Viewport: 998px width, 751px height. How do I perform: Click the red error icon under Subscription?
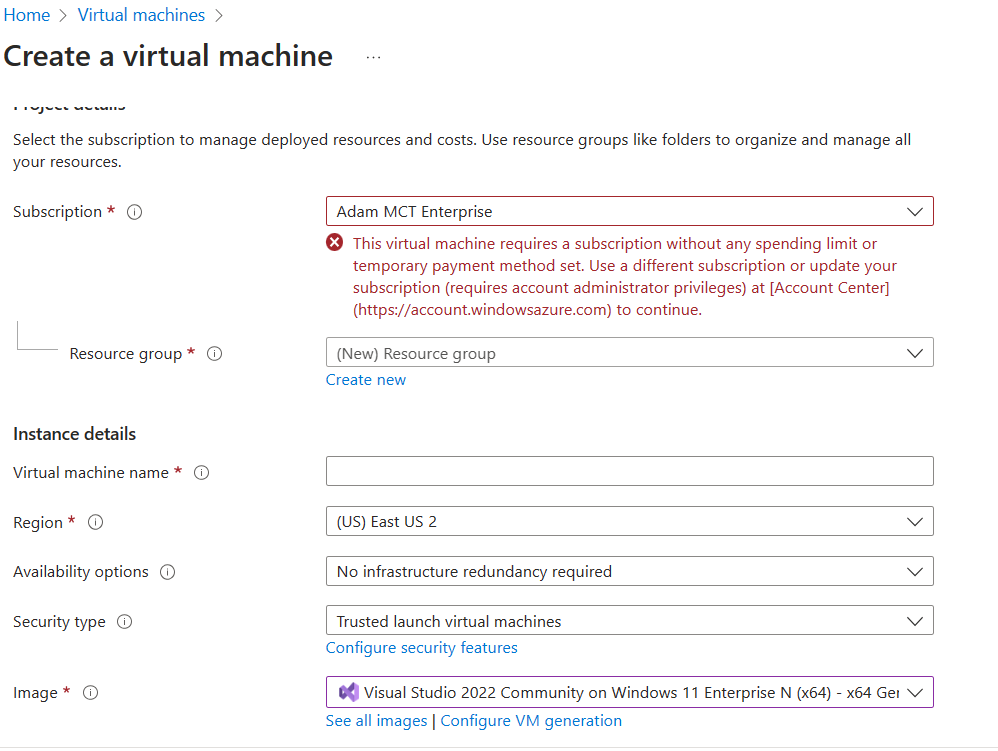tap(335, 242)
